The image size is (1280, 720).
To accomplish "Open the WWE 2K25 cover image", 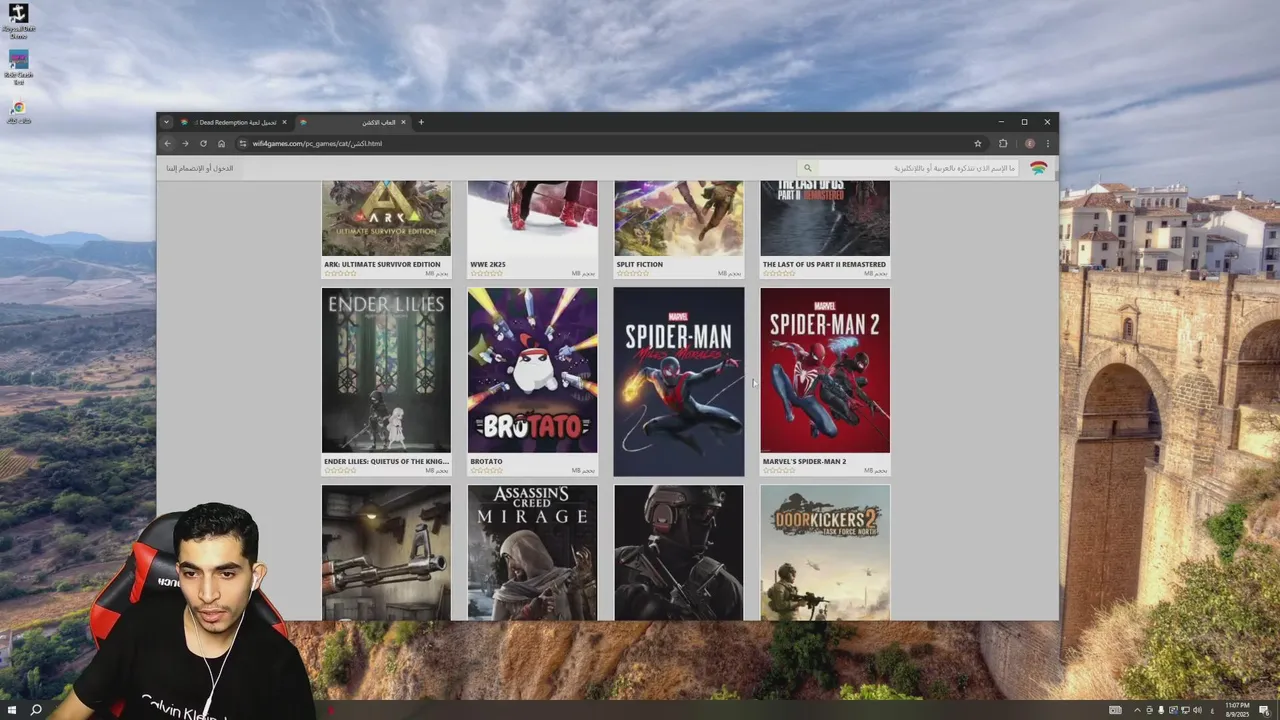I will coord(532,218).
